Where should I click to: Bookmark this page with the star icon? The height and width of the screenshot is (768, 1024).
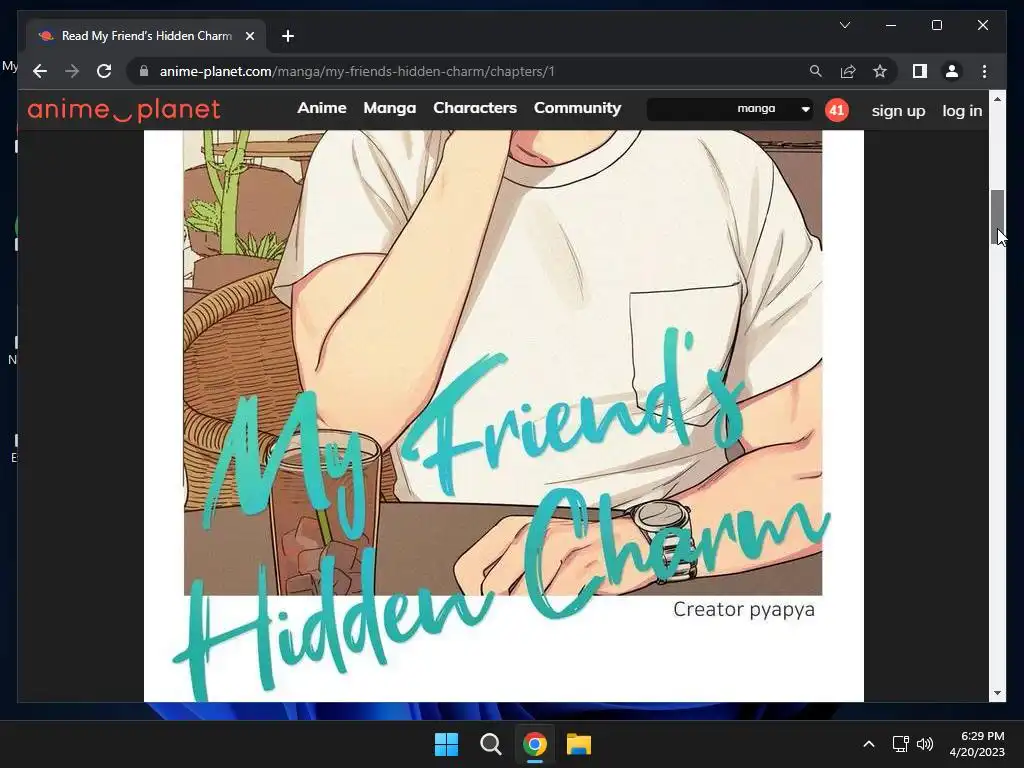click(880, 71)
